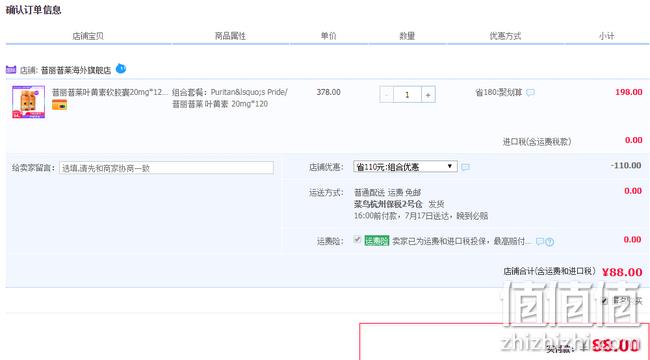
Task: Click the purple store icon
Action: 11,70
